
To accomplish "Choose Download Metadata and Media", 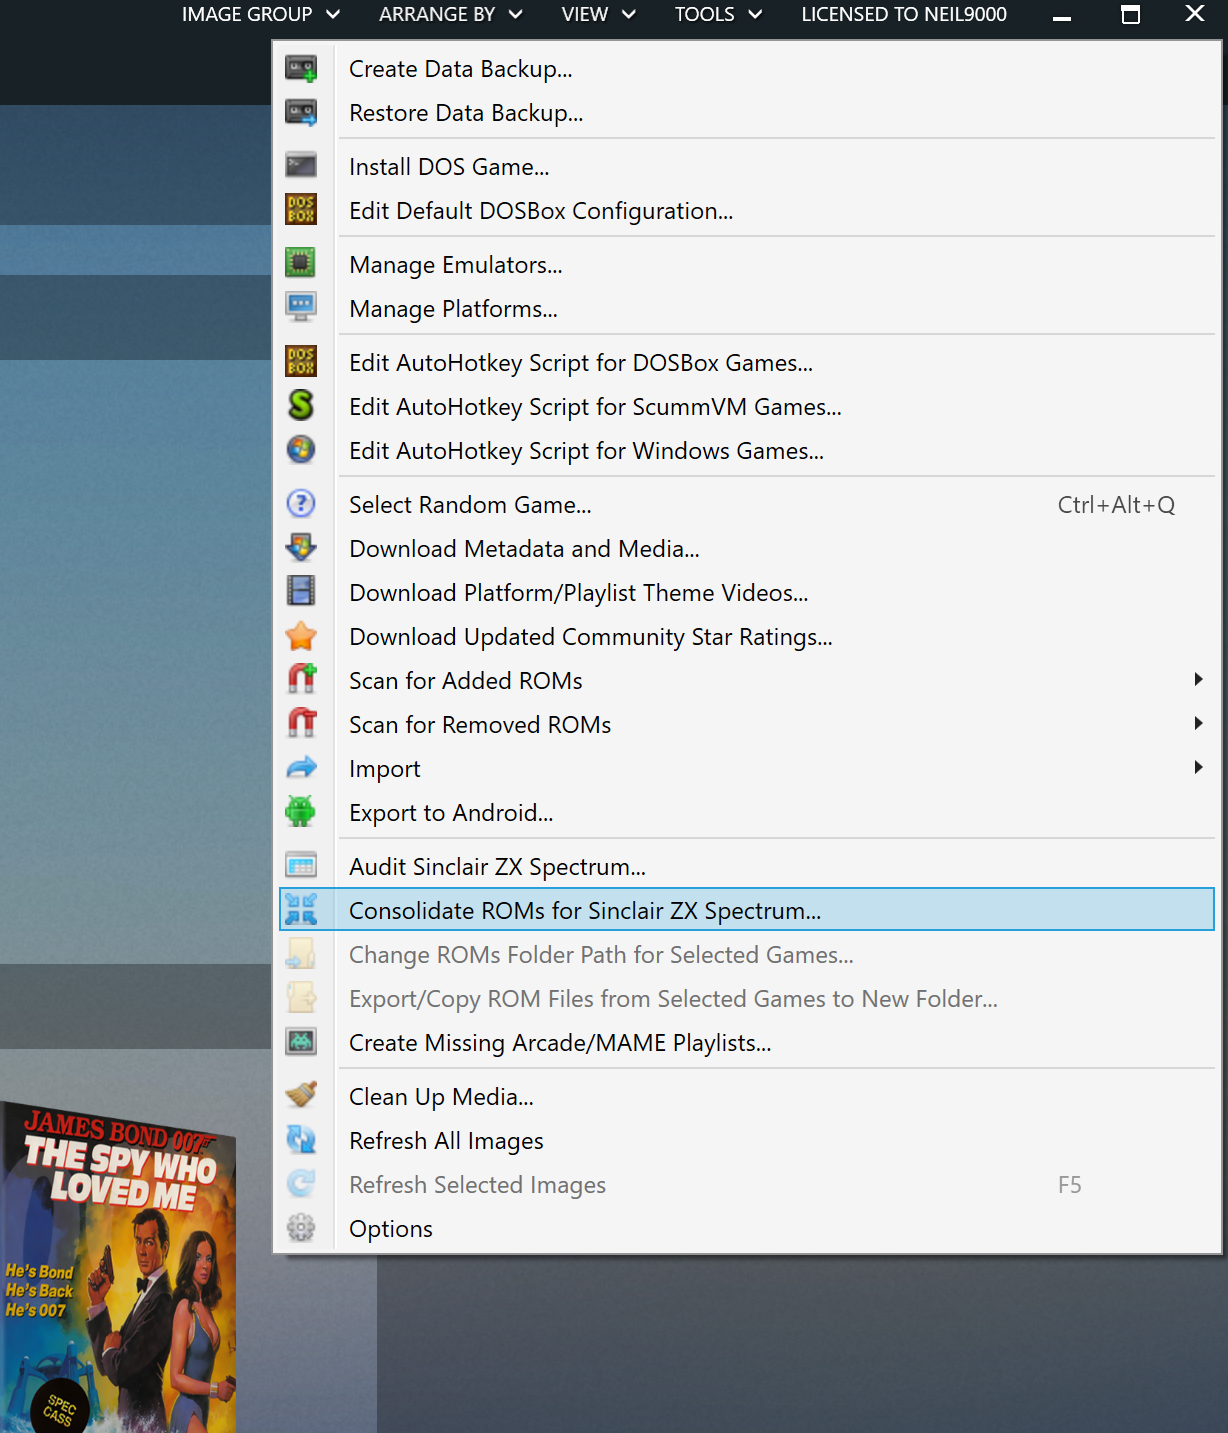I will 524,549.
